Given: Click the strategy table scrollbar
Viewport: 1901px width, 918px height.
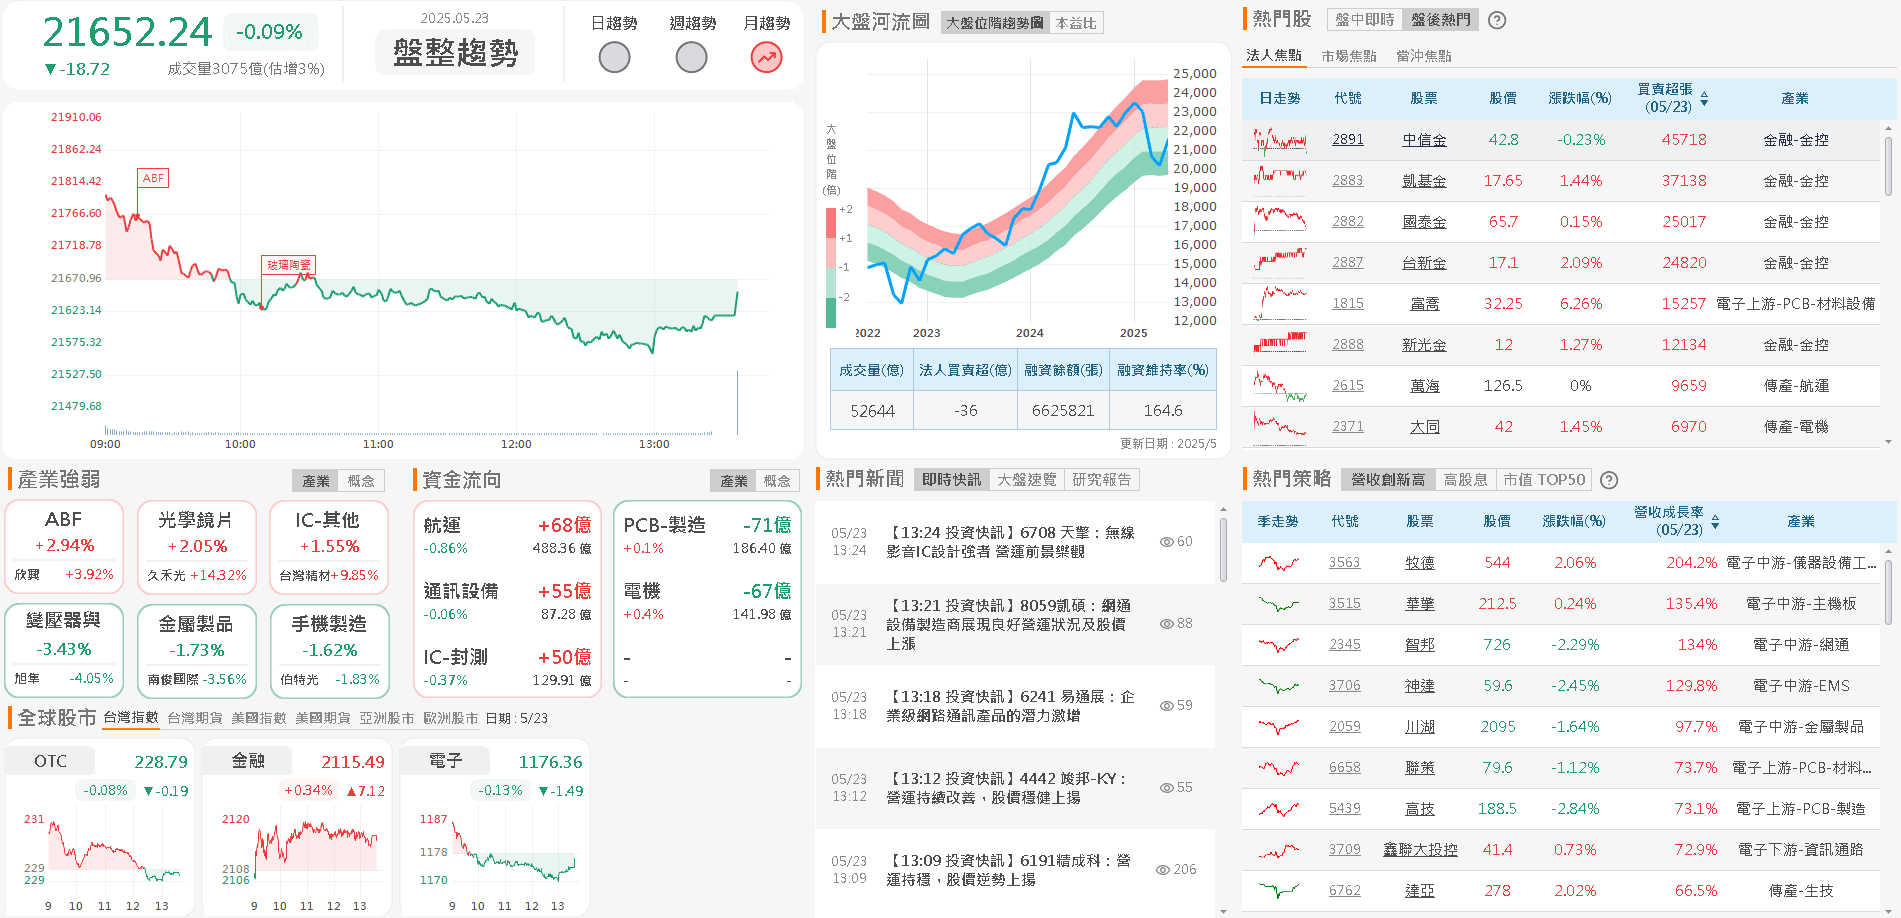Looking at the screenshot, I should click(x=1888, y=592).
